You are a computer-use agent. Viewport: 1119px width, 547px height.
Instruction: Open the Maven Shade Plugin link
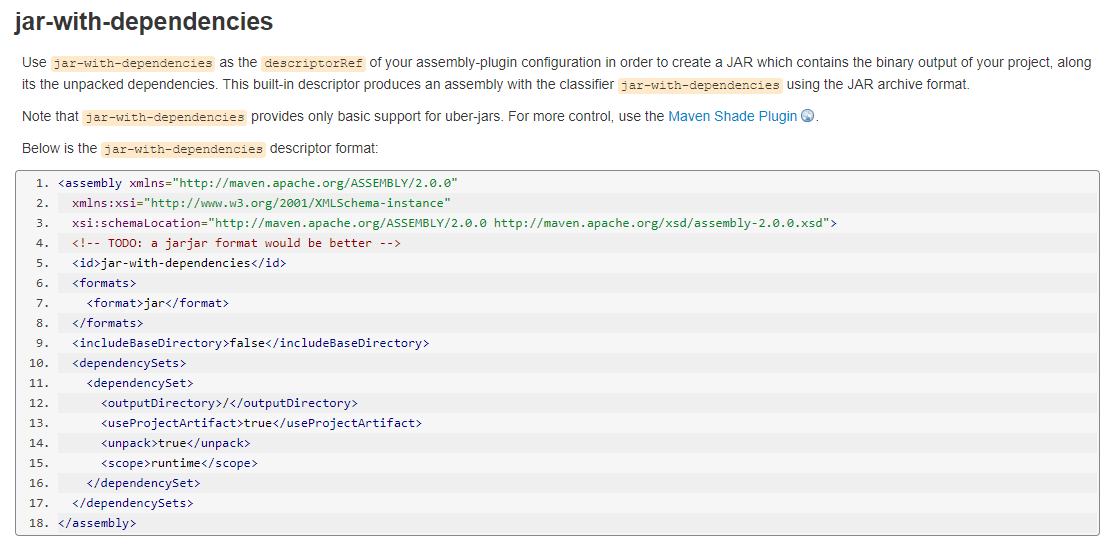point(732,116)
